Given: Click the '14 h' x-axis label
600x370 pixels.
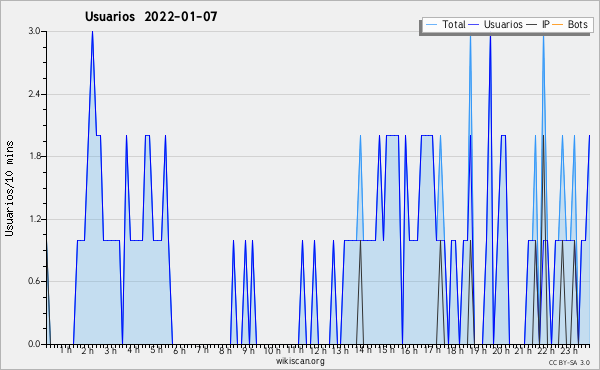Looking at the screenshot, I should coord(363,350).
